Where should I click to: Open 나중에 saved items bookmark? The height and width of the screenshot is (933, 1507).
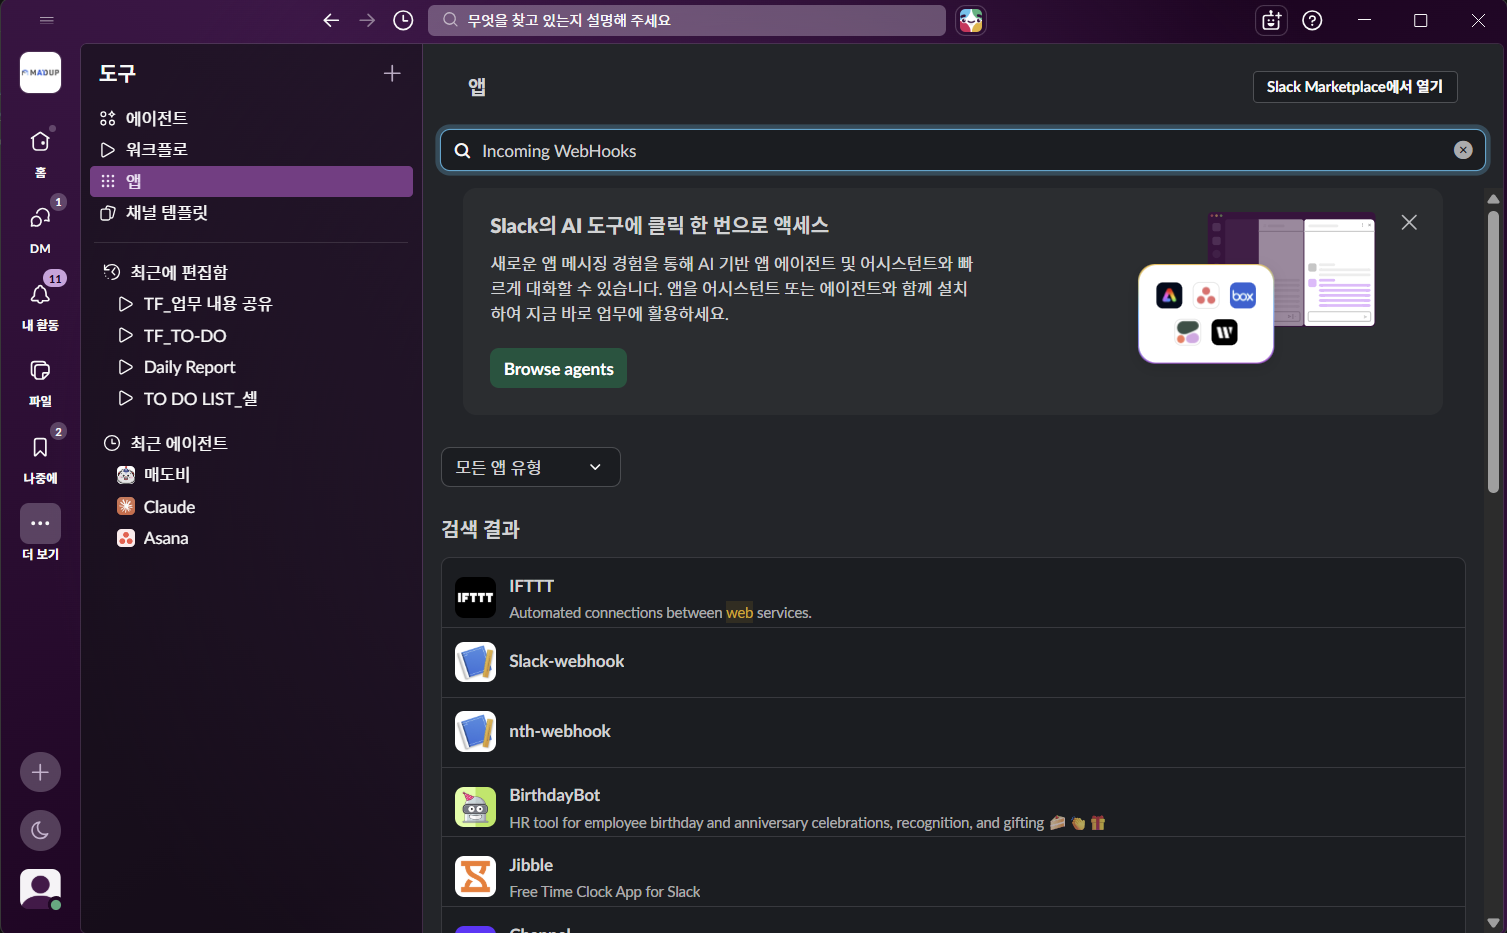(x=40, y=457)
